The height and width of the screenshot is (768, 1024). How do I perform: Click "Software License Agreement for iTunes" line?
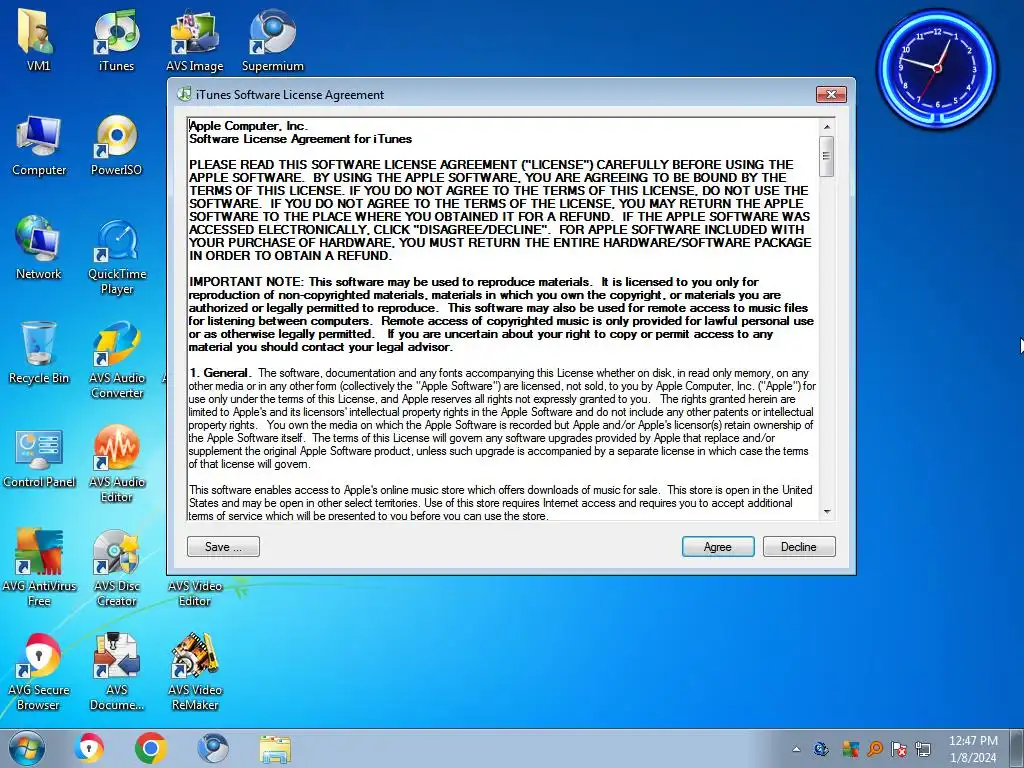tap(300, 138)
